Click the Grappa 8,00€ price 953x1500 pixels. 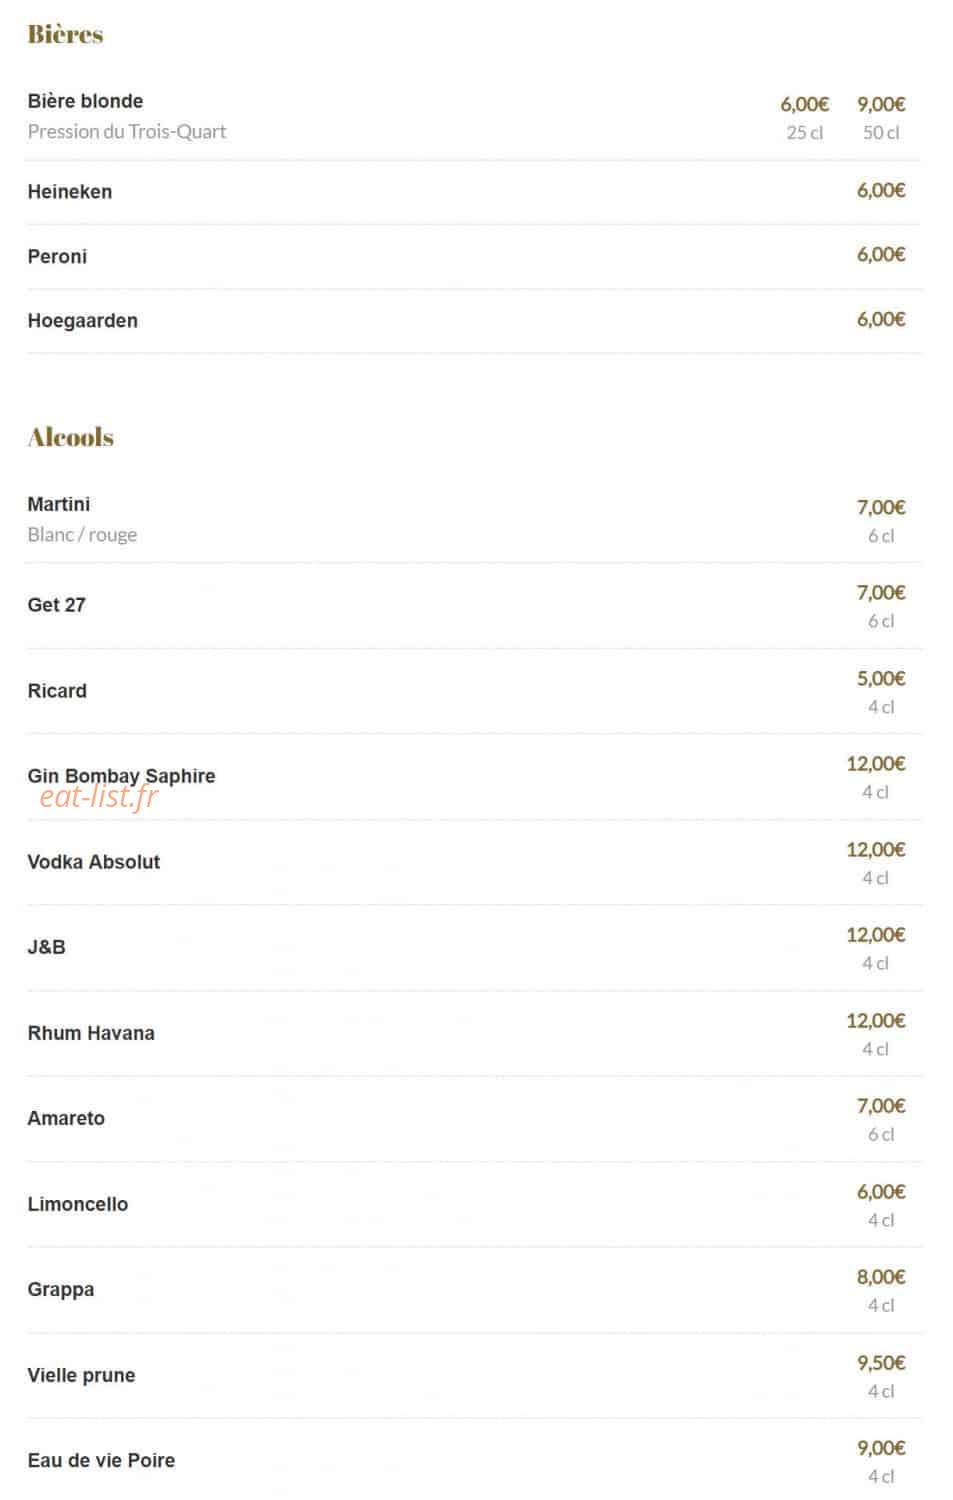coord(881,1277)
